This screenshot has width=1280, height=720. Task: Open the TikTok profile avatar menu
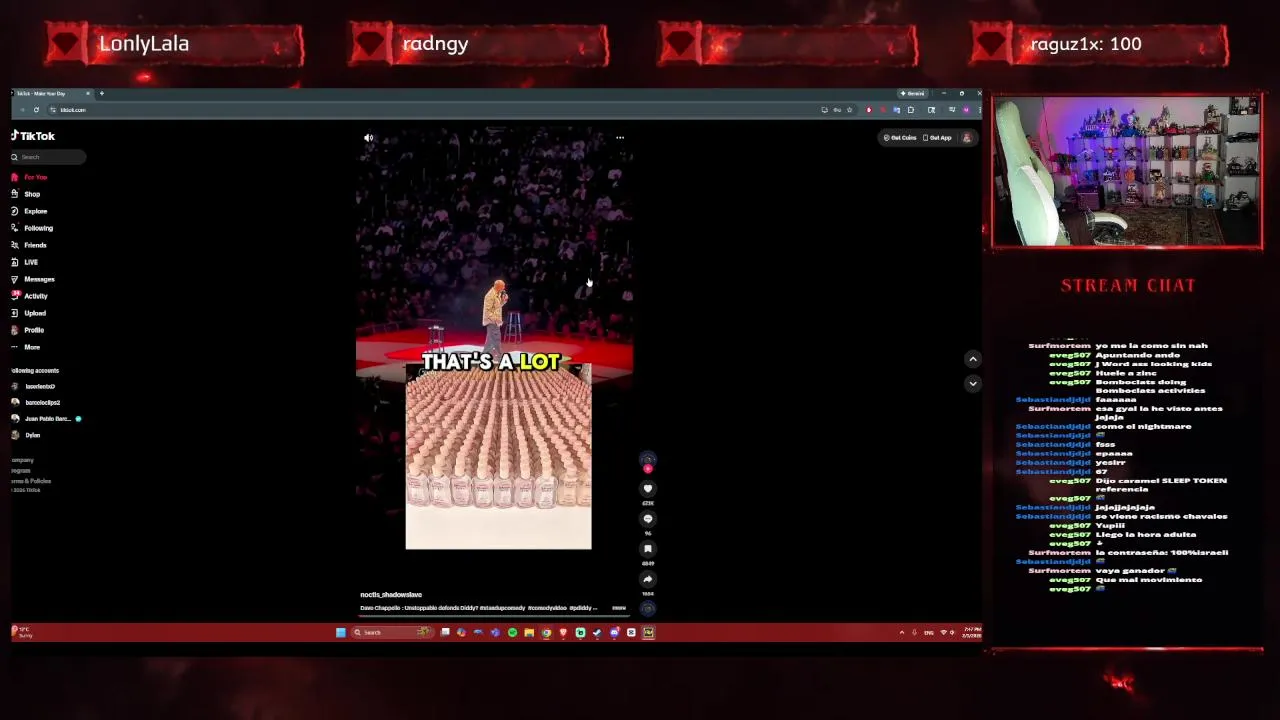pos(967,138)
